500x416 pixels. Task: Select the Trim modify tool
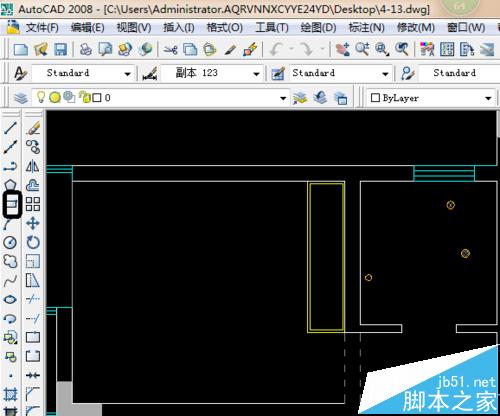click(33, 299)
